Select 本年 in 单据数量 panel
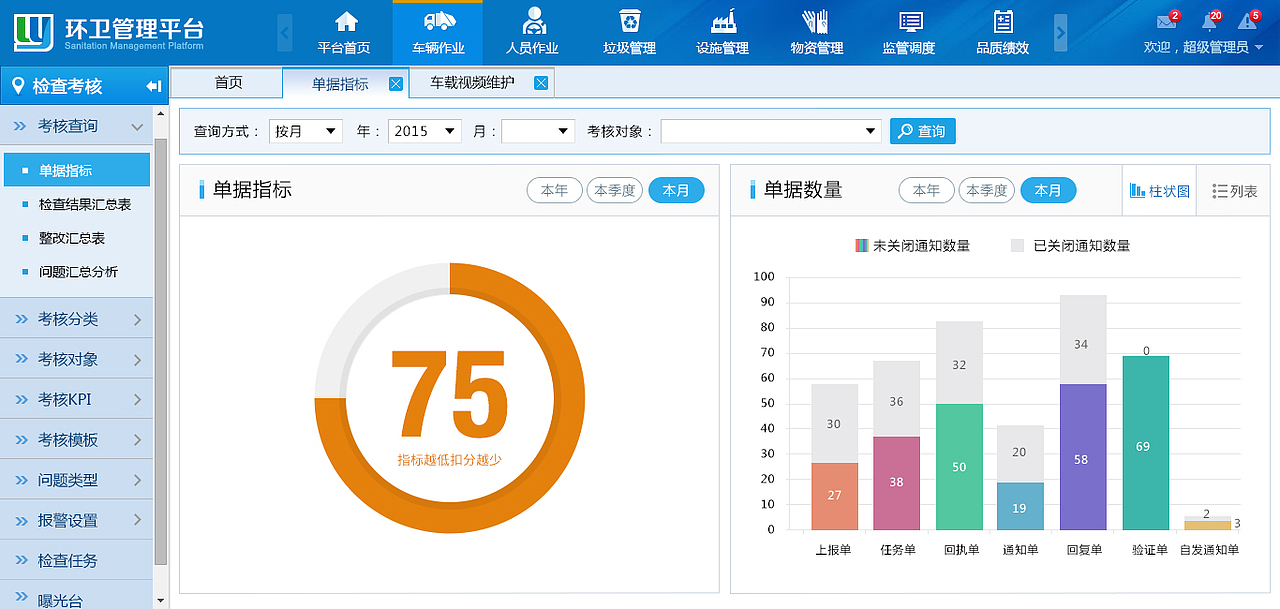Screen dimensions: 1280x609 click(927, 190)
